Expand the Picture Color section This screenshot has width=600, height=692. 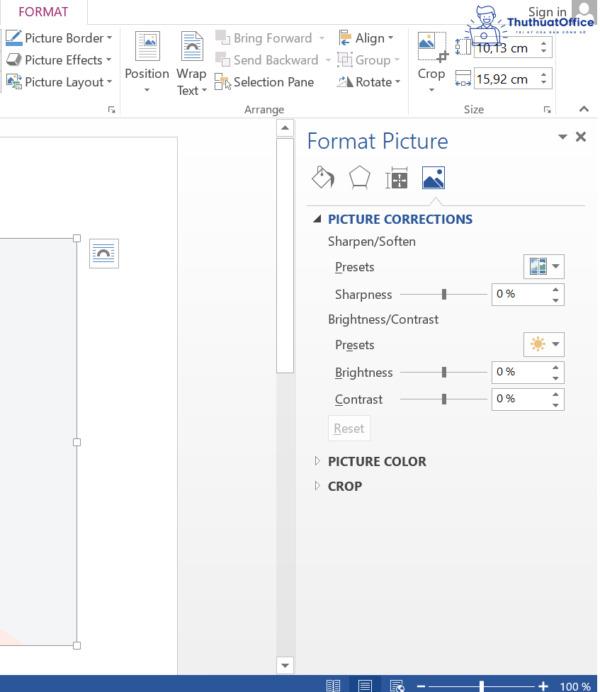pos(376,461)
